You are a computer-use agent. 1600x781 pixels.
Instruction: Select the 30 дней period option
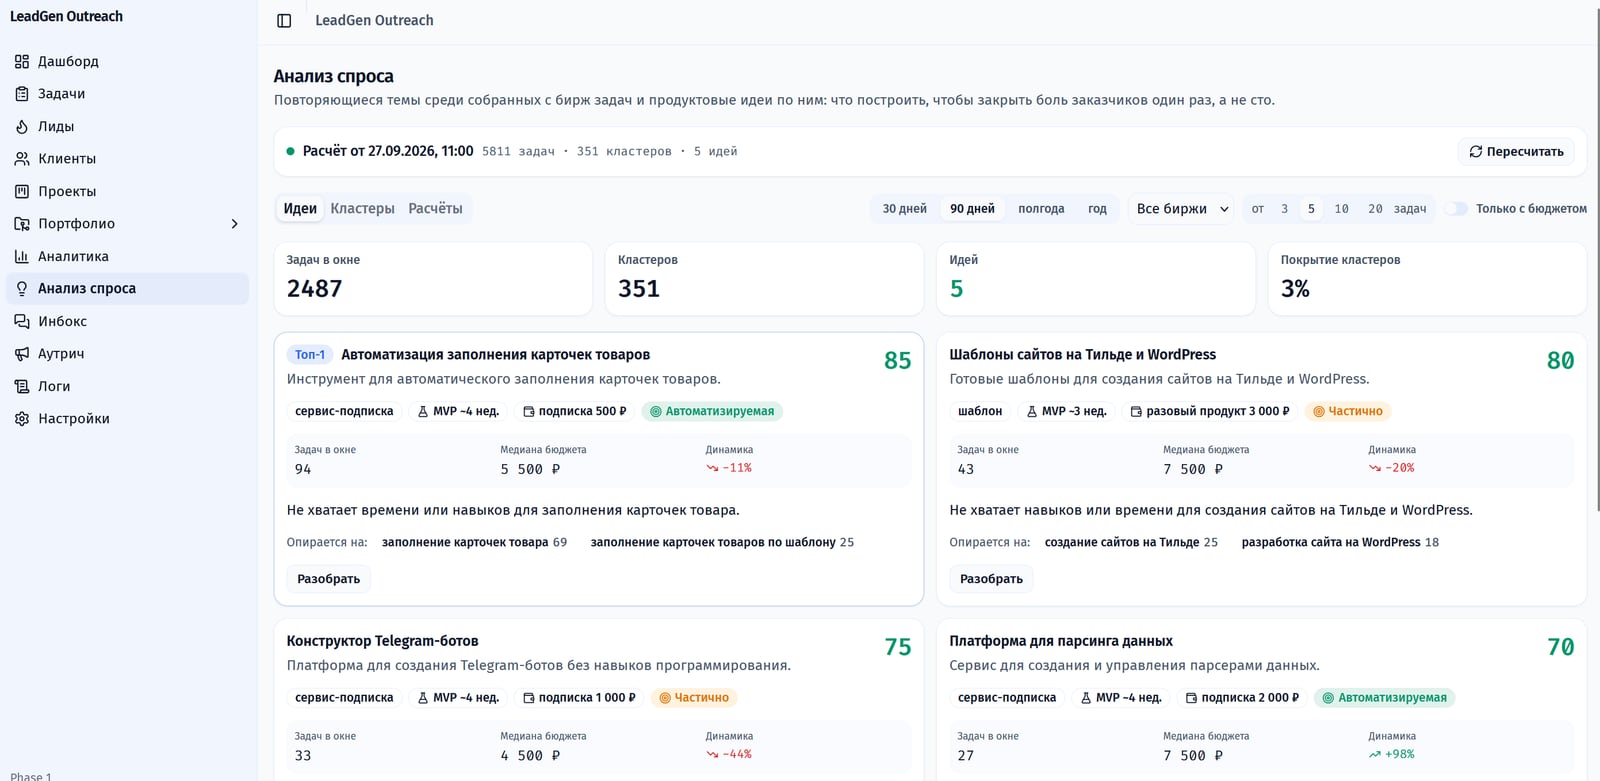(904, 209)
